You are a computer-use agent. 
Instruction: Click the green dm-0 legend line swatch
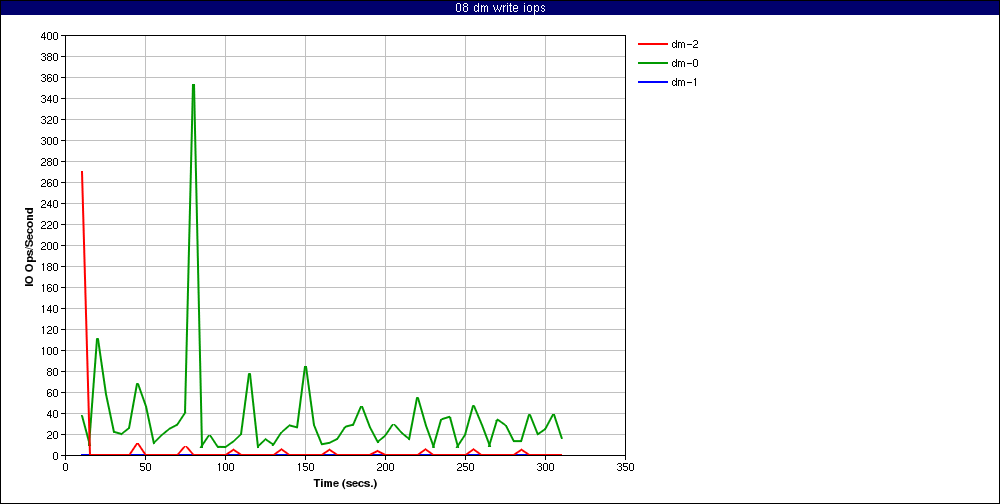click(650, 63)
